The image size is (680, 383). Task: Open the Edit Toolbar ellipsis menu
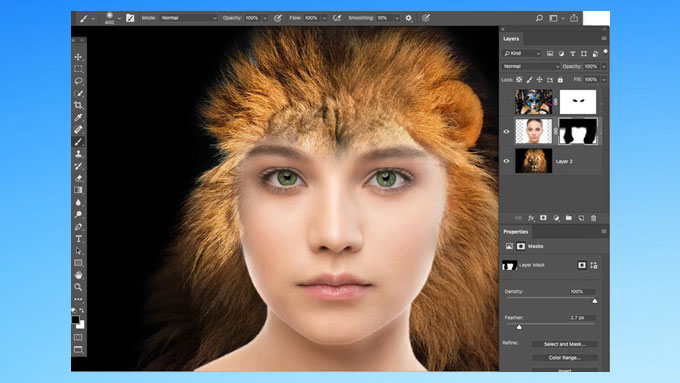pos(78,299)
